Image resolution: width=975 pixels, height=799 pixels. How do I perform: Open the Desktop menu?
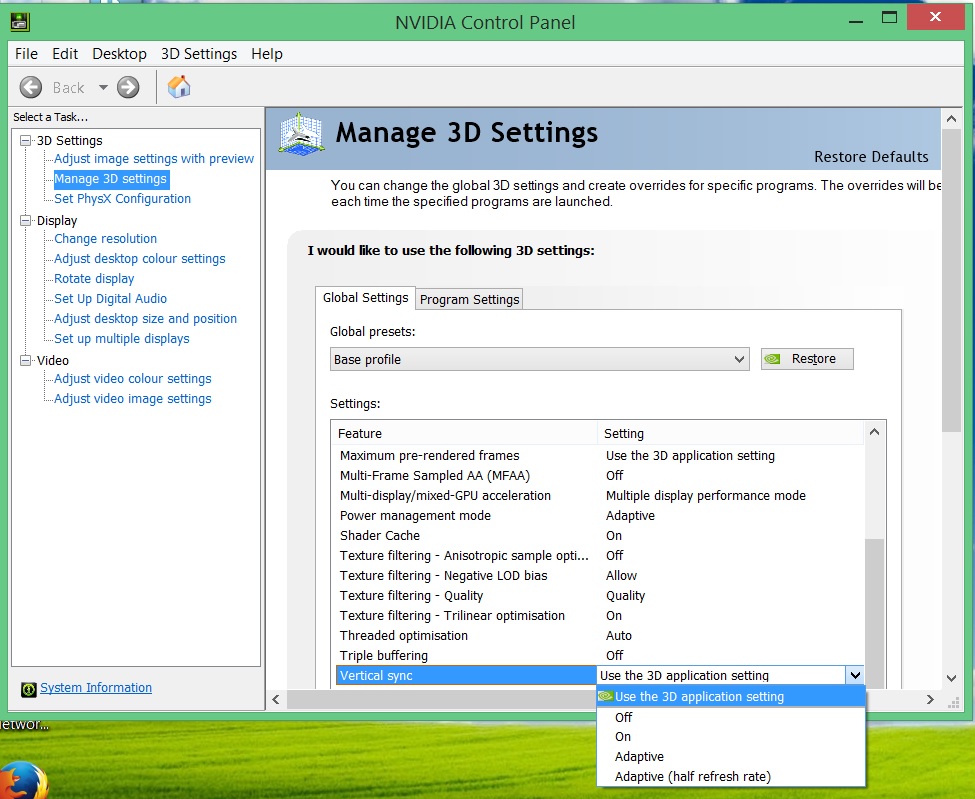click(119, 54)
